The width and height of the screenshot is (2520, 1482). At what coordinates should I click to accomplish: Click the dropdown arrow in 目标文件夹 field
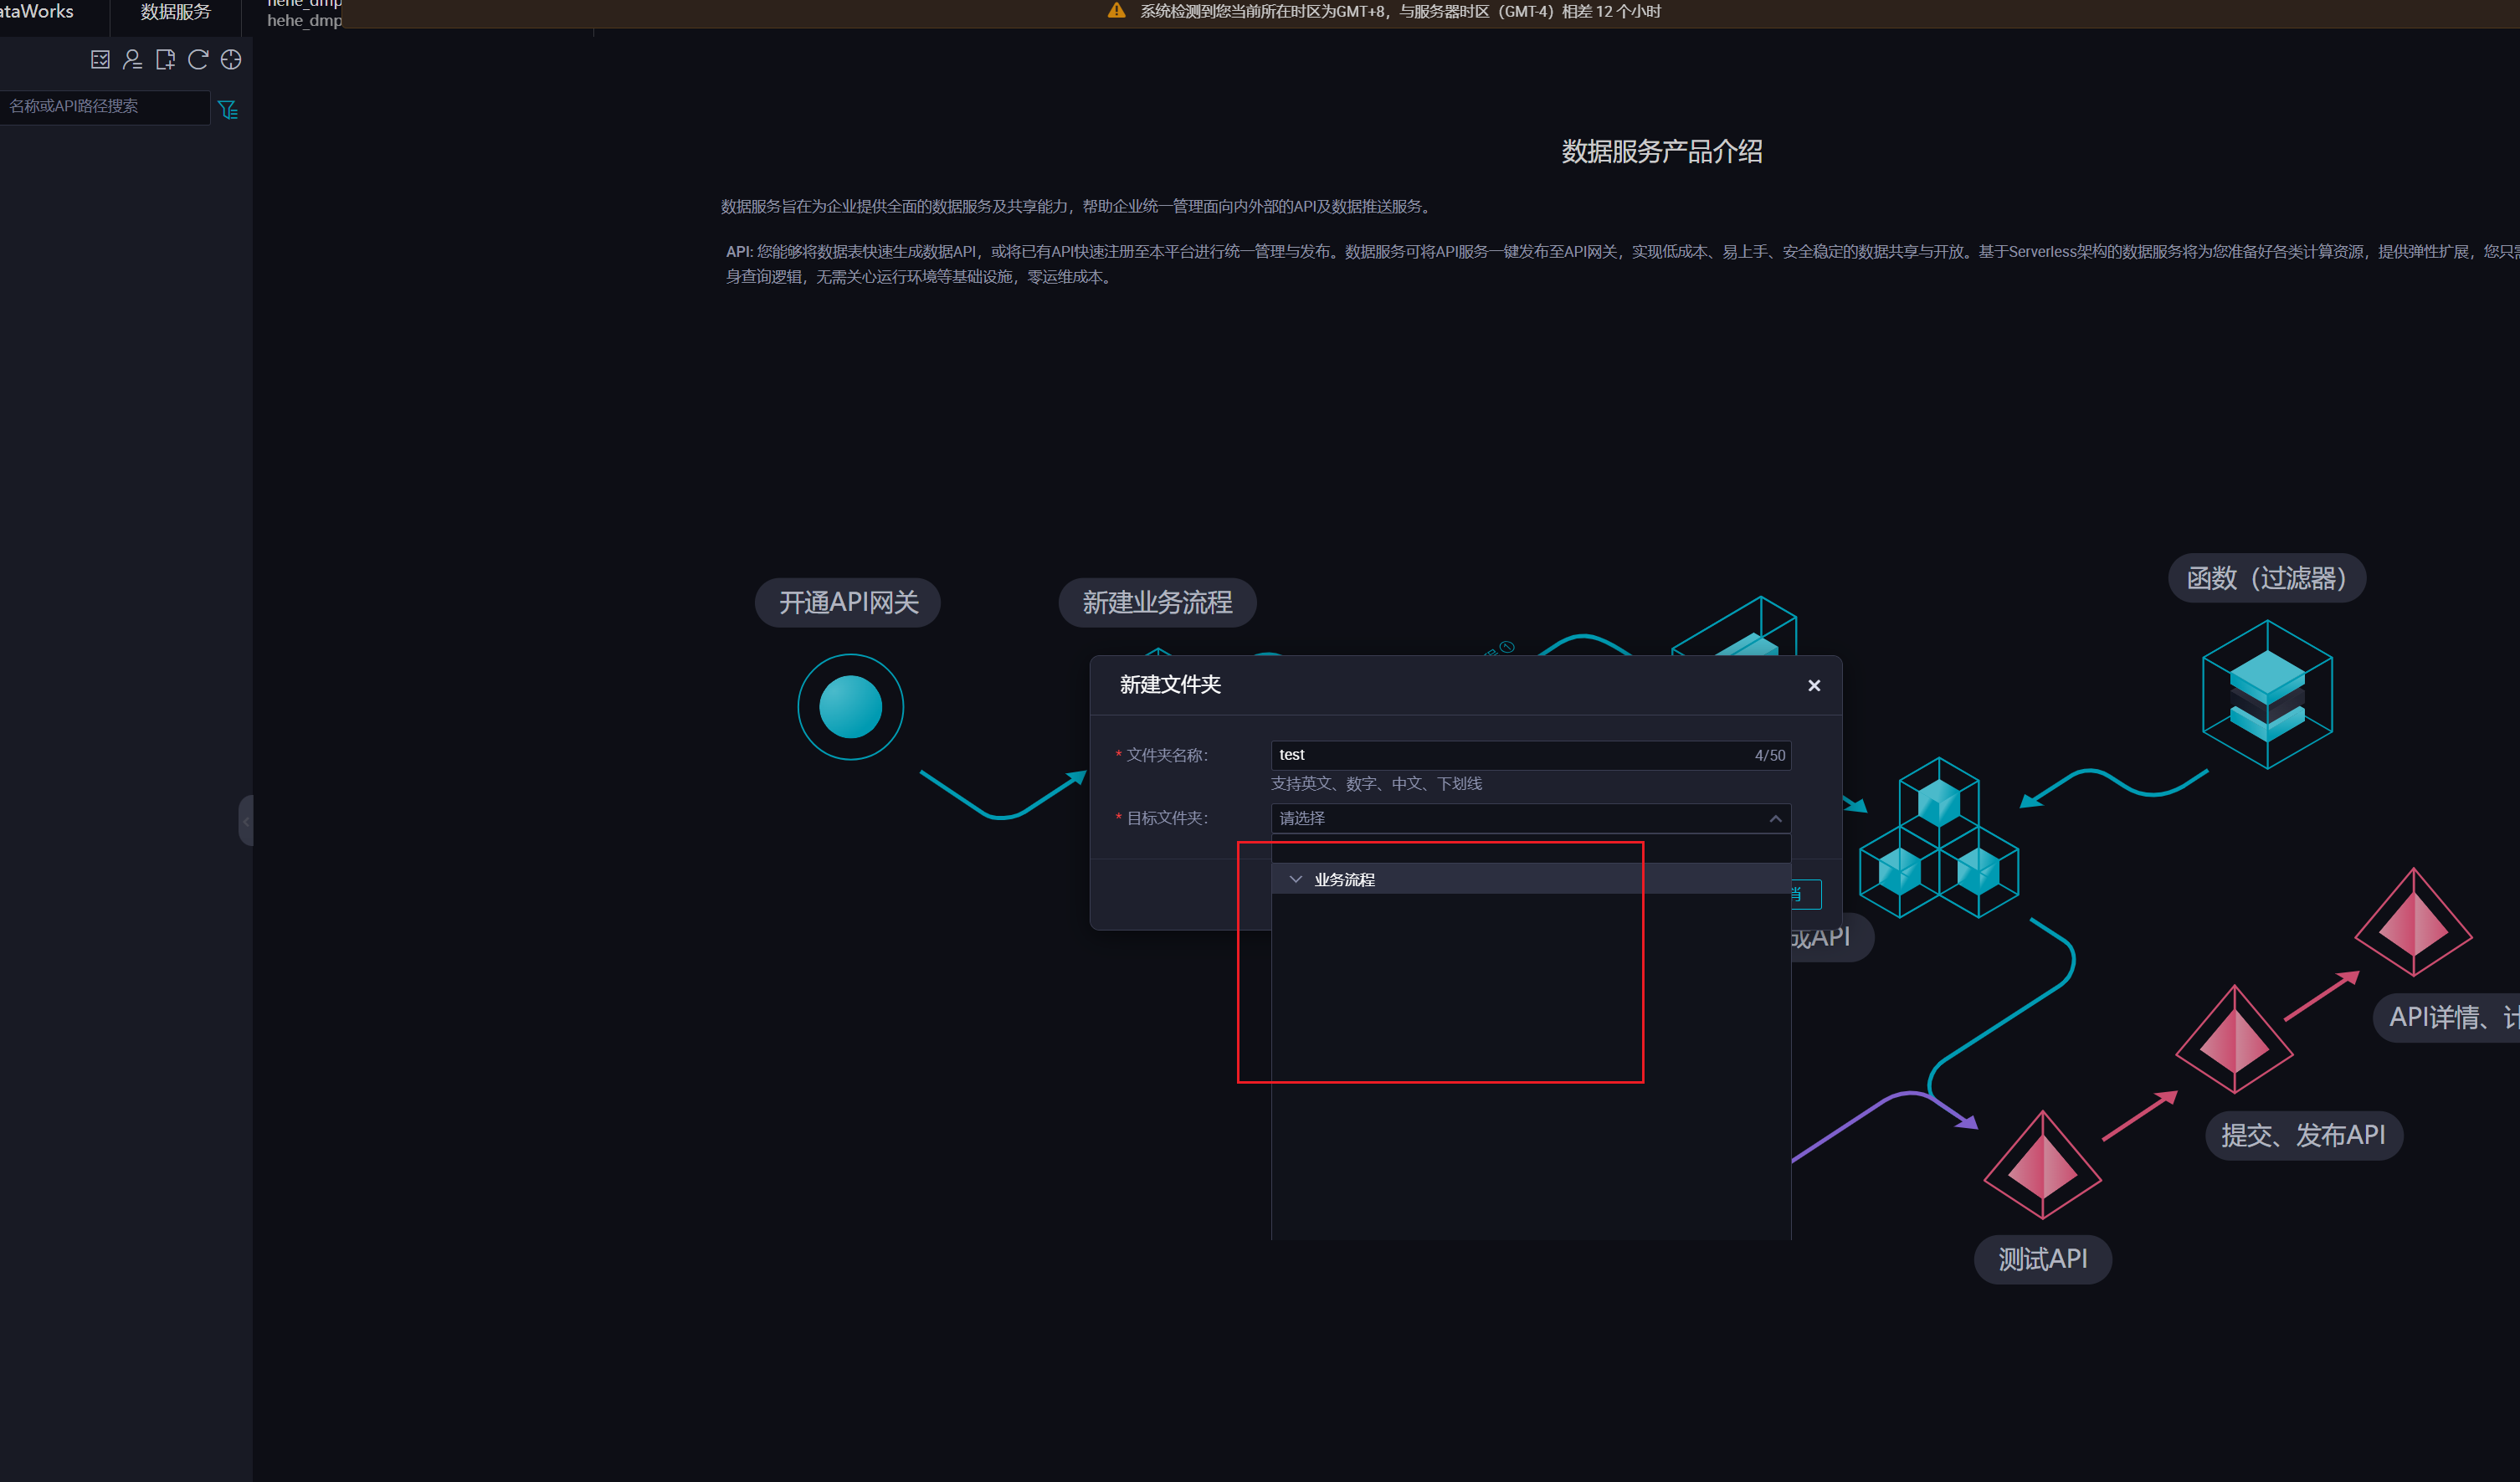[x=1775, y=818]
